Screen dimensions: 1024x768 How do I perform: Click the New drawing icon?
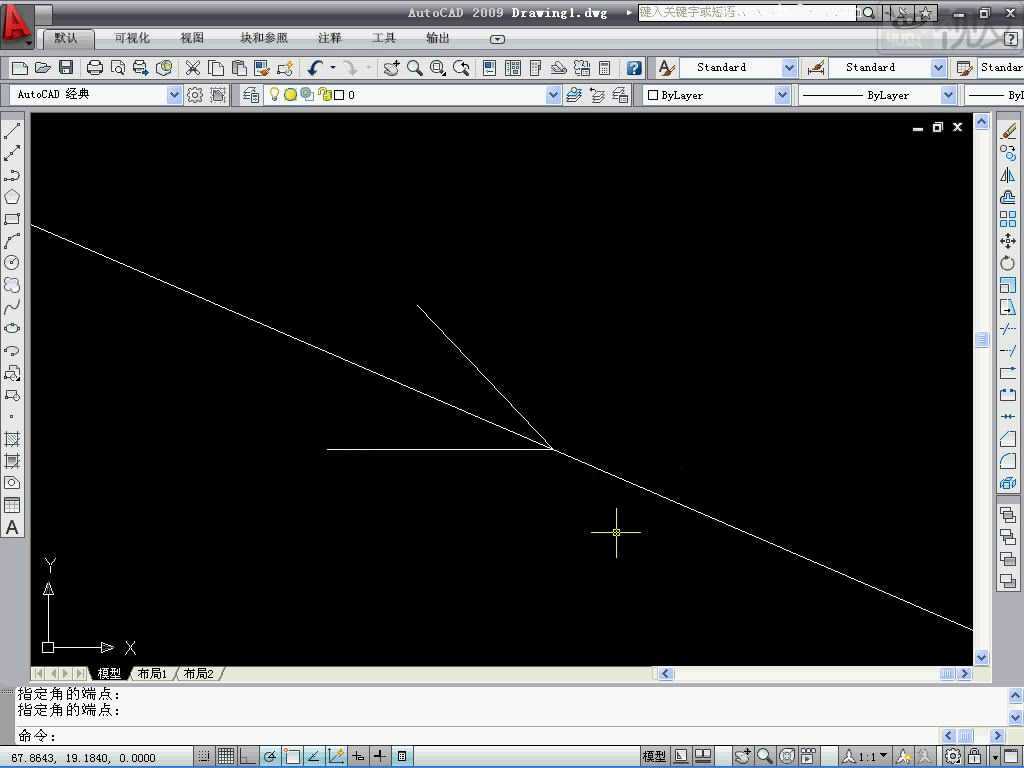20,67
